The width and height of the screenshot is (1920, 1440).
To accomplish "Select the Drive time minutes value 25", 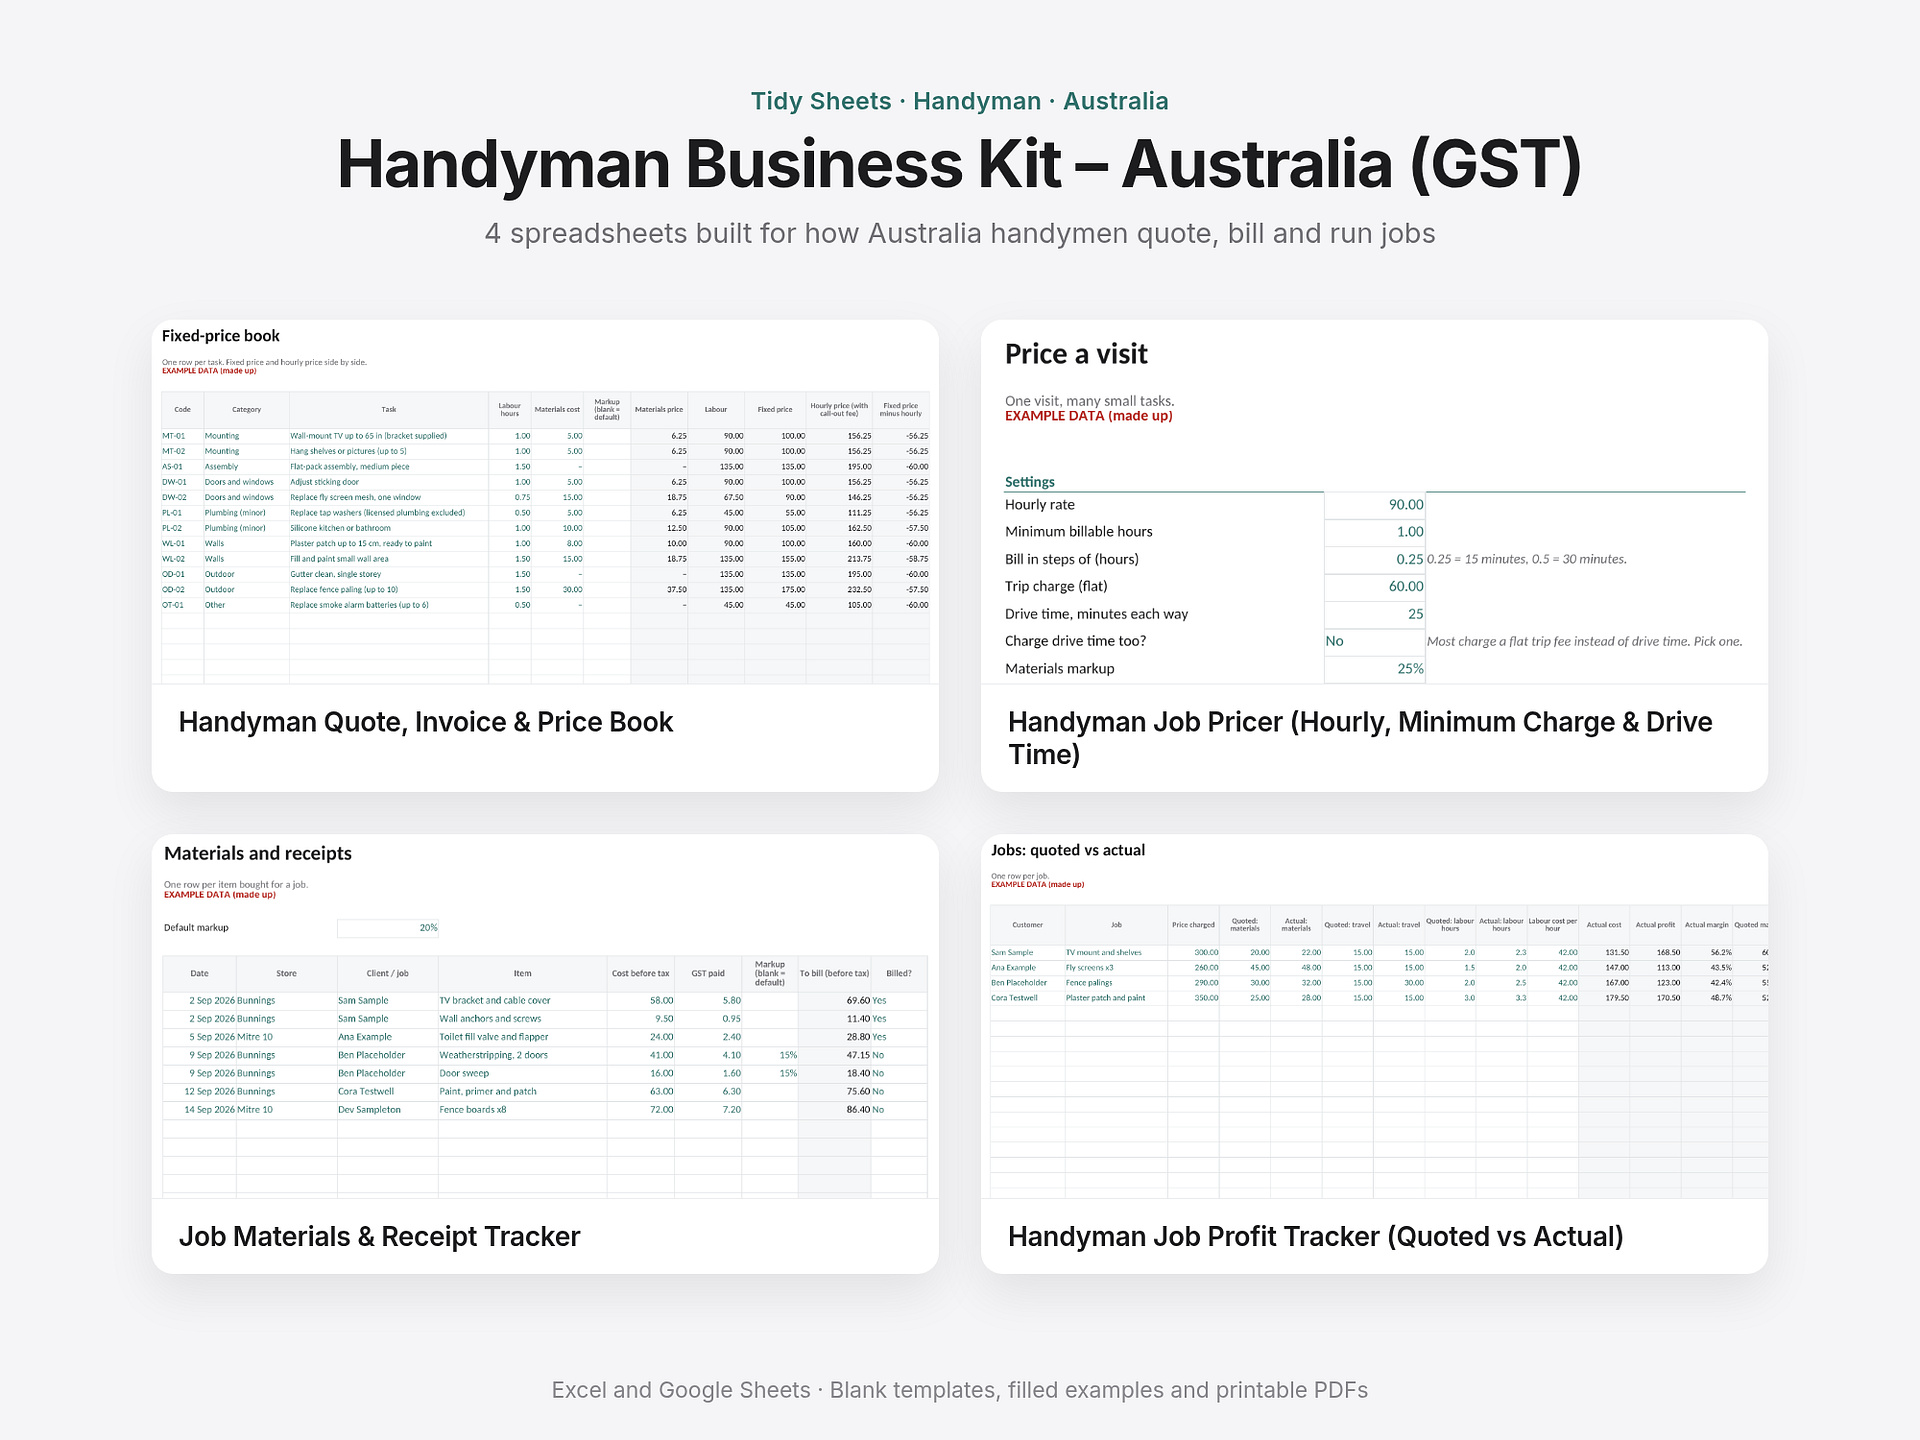I will [1375, 614].
